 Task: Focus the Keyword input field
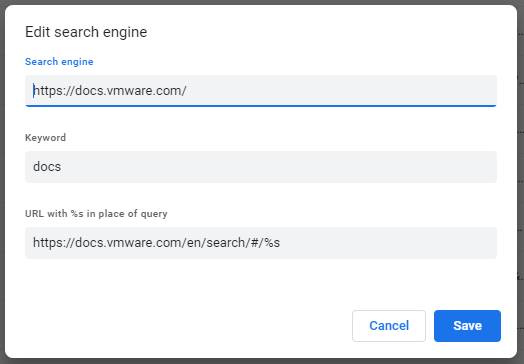(x=261, y=167)
